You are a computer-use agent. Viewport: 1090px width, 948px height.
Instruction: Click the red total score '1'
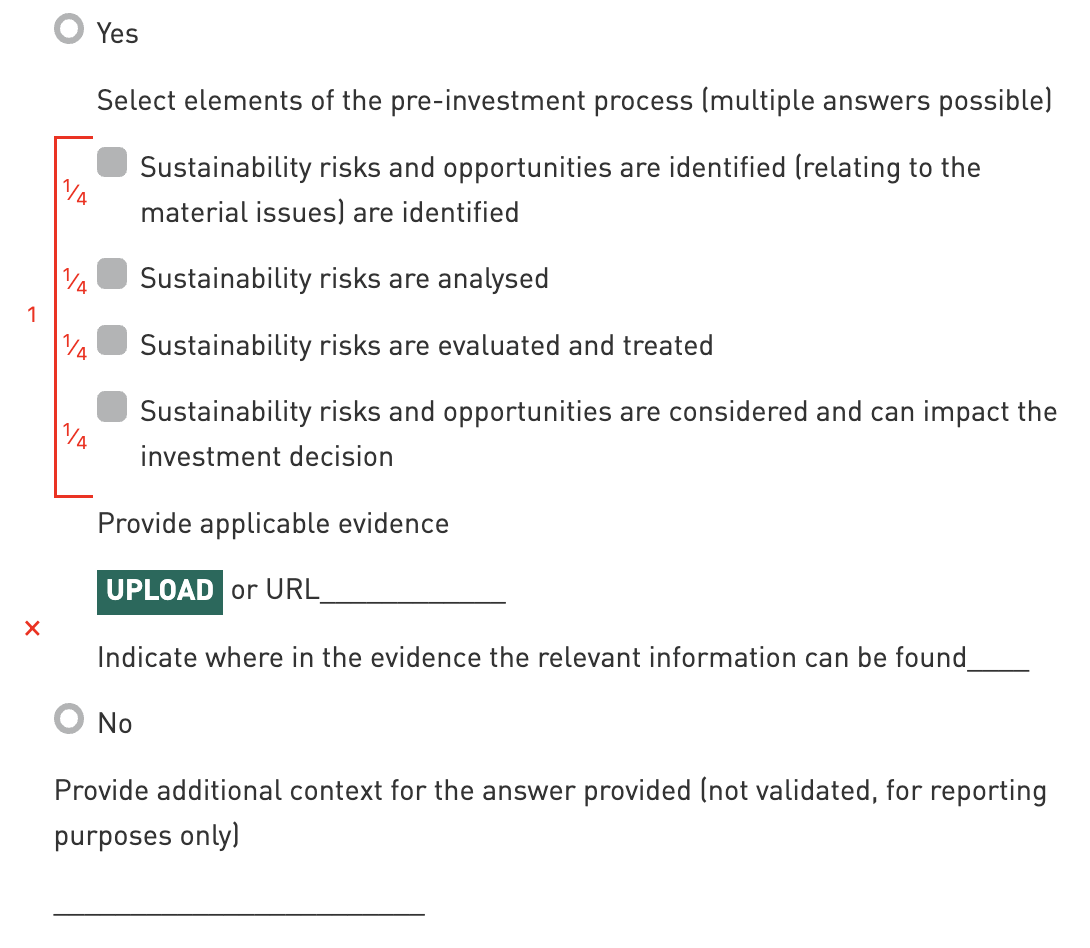(32, 316)
